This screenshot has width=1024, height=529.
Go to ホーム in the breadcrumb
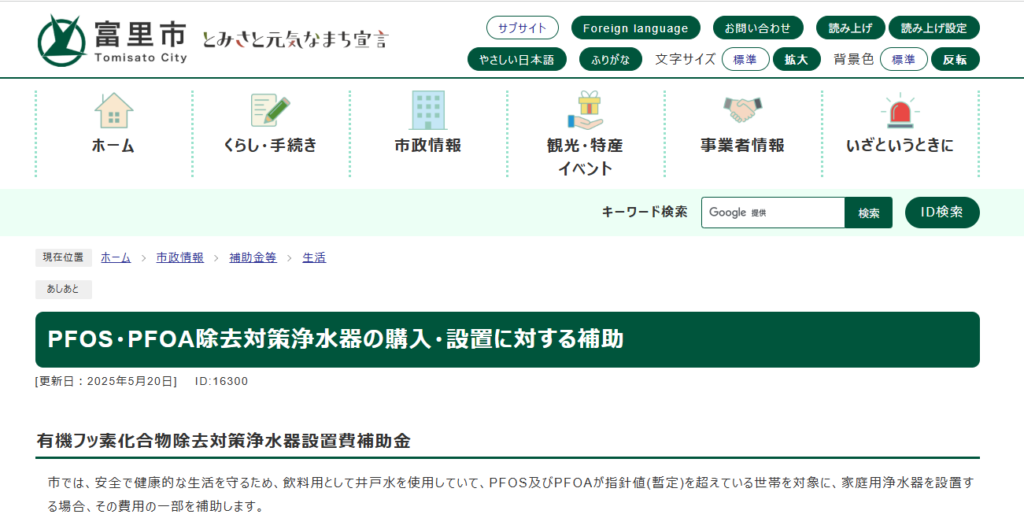(x=116, y=258)
